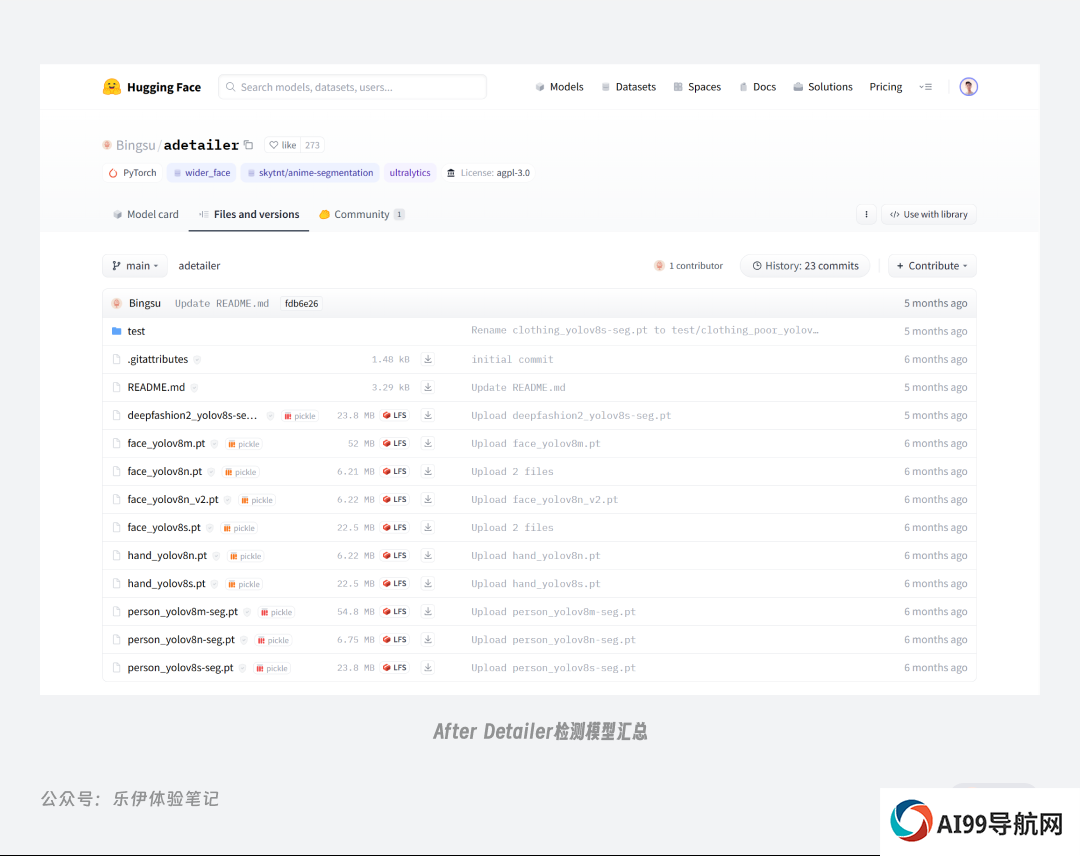Click the pickle badge for hand_yolov8s.pt
The image size is (1080, 856).
click(245, 584)
